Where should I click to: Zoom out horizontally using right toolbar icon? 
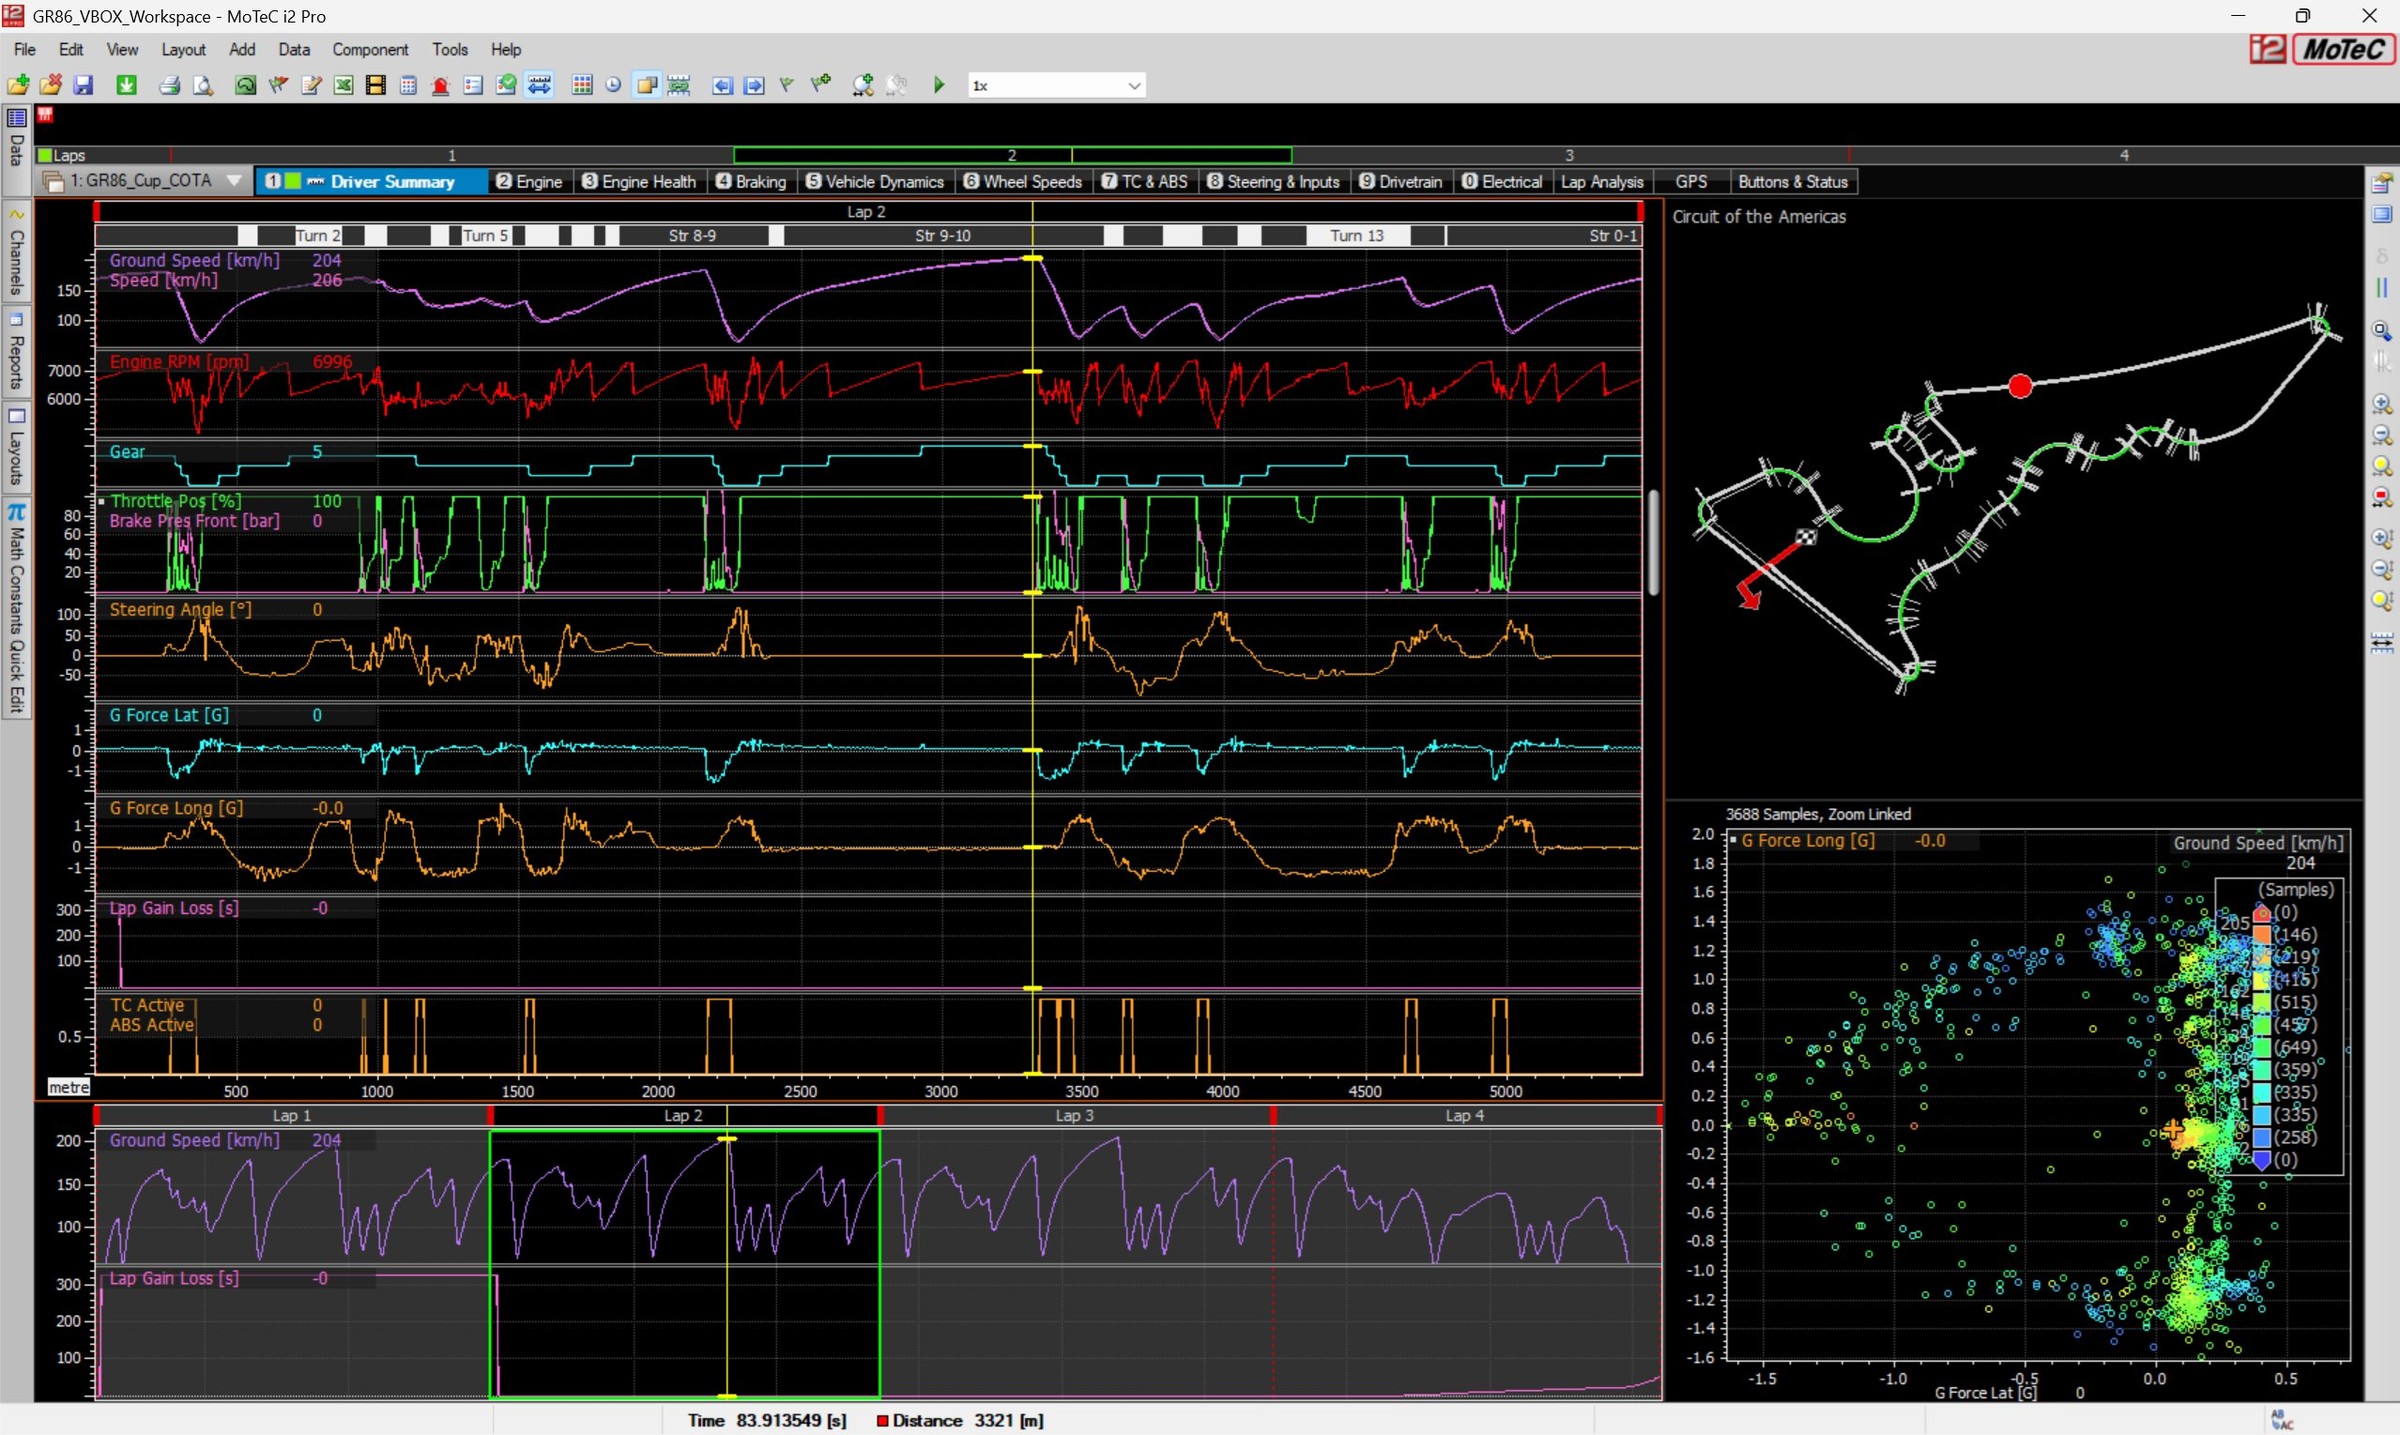pyautogui.click(x=2382, y=435)
